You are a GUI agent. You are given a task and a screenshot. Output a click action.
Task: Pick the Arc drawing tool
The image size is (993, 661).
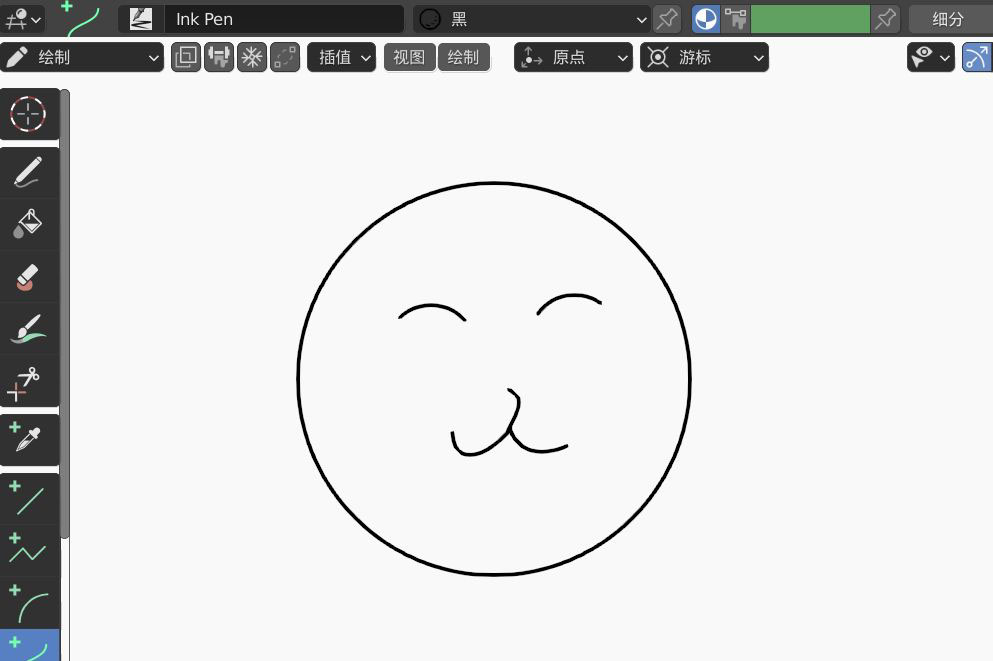(x=28, y=602)
